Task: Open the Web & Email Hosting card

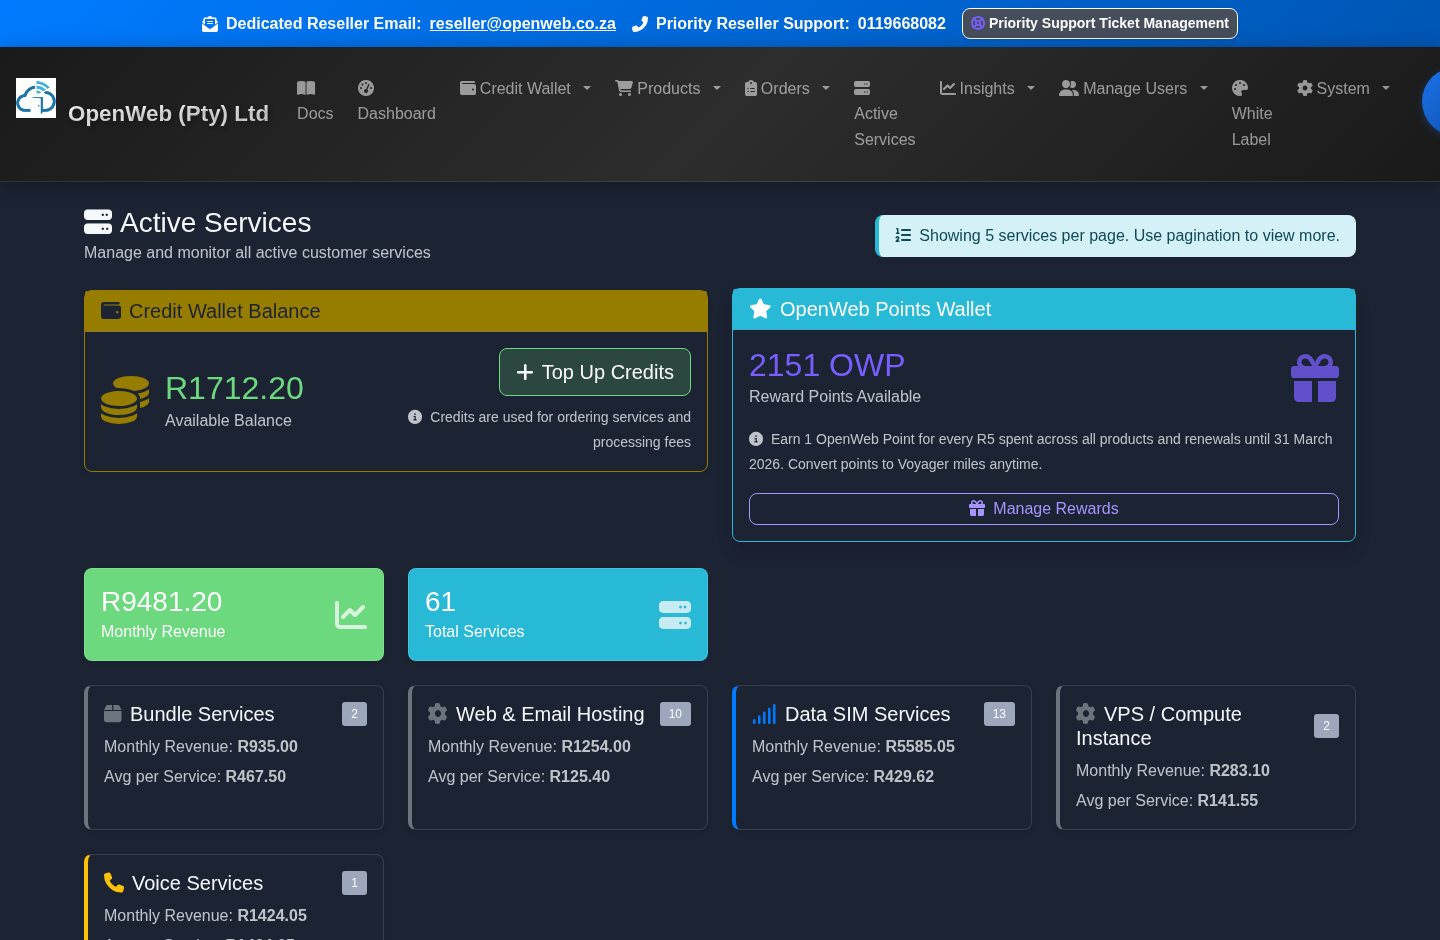Action: (x=558, y=757)
